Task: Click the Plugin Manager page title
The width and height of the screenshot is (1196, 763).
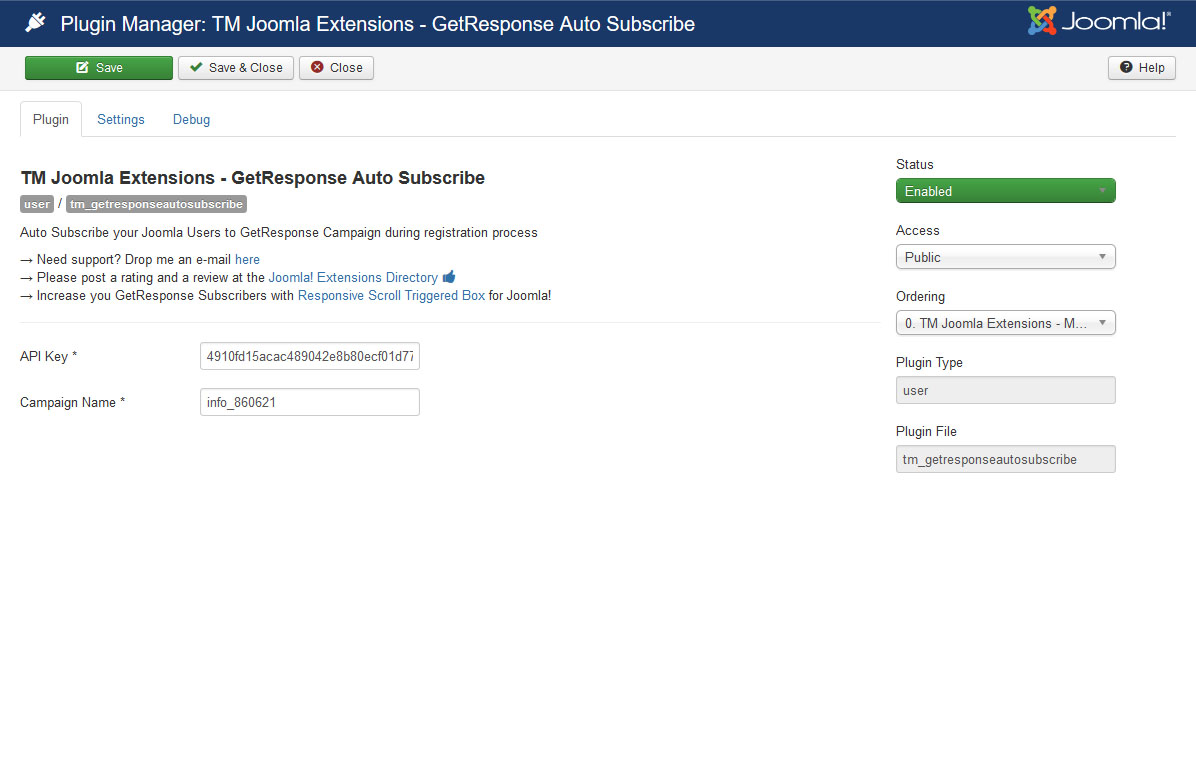Action: tap(378, 24)
